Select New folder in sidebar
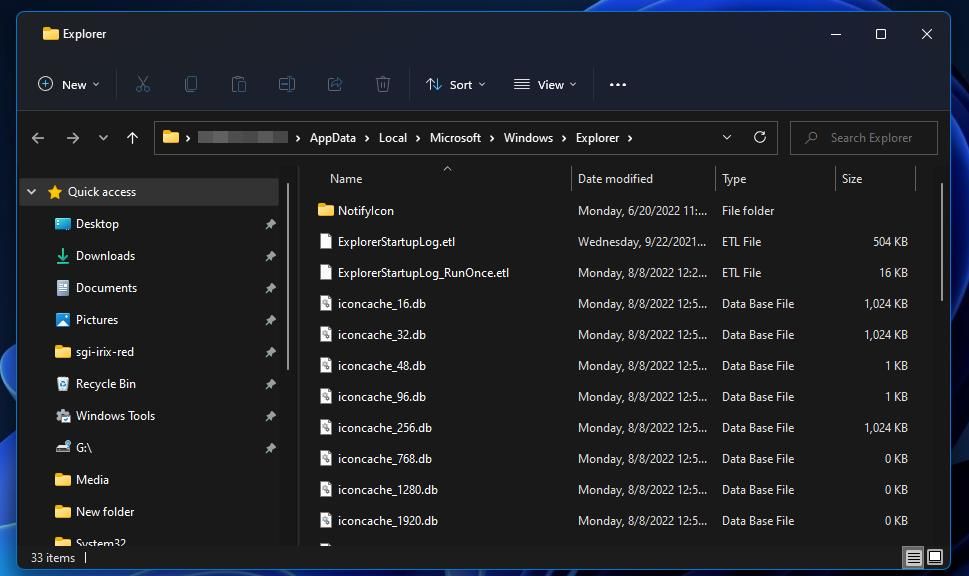Image resolution: width=969 pixels, height=576 pixels. (x=104, y=512)
